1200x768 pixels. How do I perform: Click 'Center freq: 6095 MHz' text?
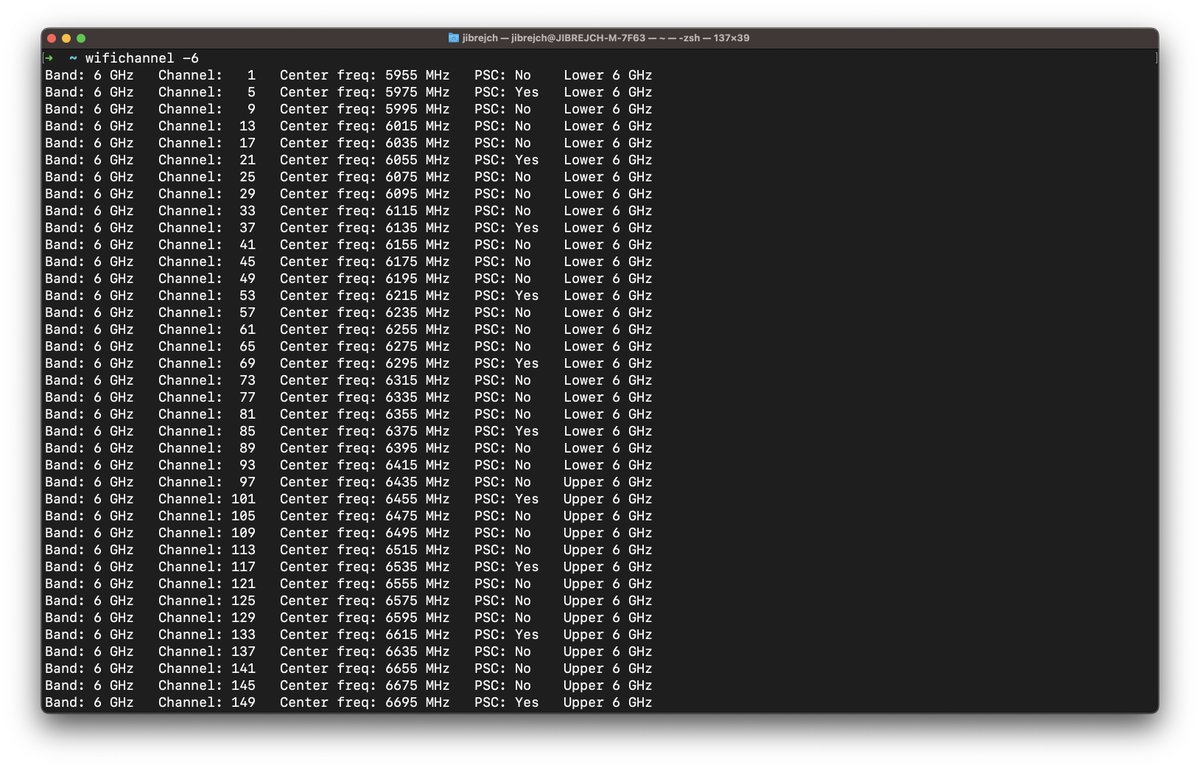pyautogui.click(x=364, y=194)
